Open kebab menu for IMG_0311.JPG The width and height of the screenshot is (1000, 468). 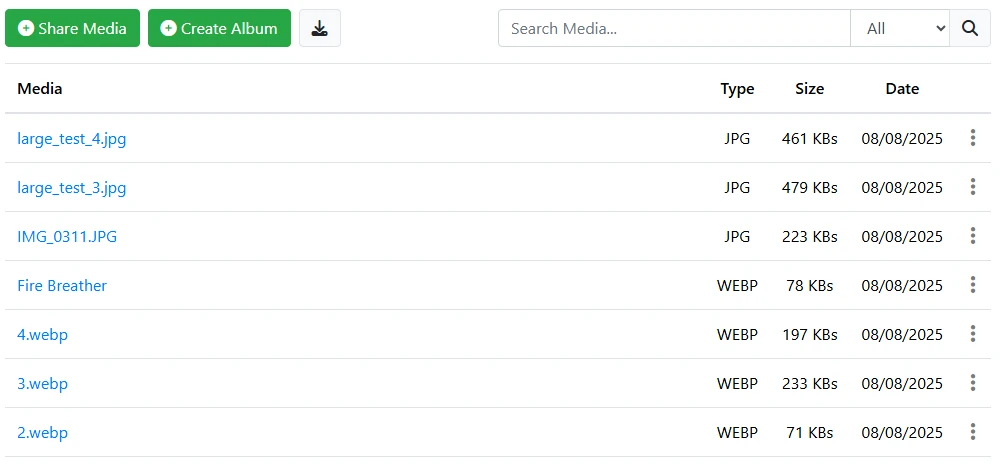coord(972,236)
